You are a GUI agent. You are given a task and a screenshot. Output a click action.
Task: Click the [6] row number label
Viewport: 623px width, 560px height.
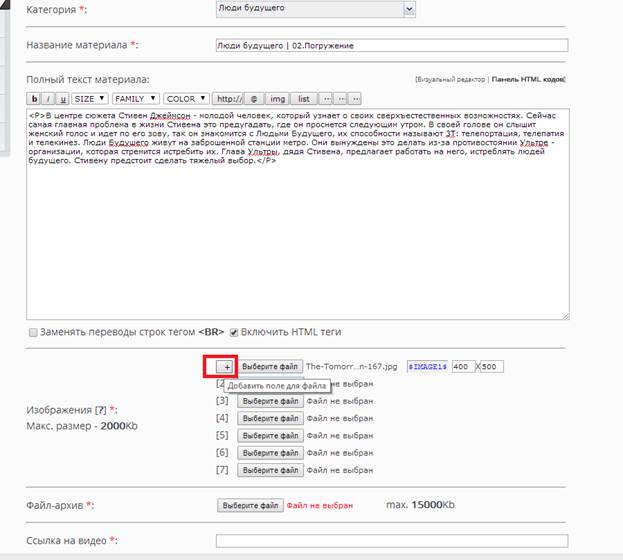click(x=222, y=452)
